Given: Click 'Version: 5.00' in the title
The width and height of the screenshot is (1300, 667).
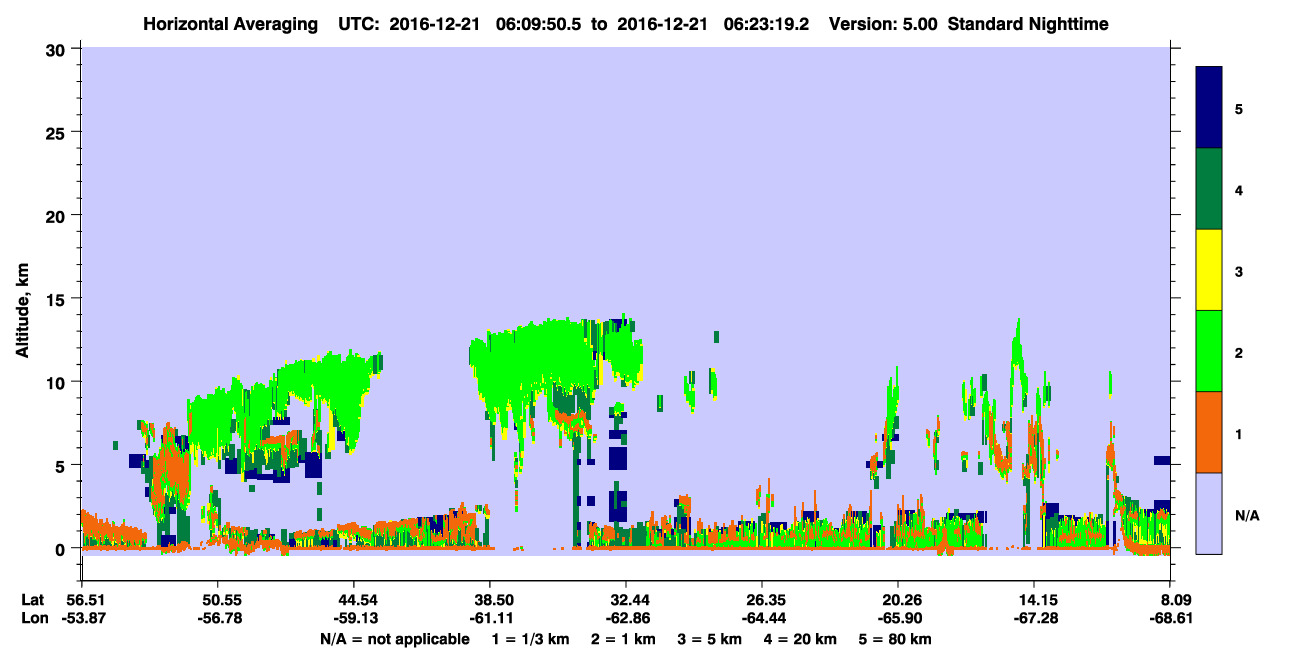Looking at the screenshot, I should (883, 24).
